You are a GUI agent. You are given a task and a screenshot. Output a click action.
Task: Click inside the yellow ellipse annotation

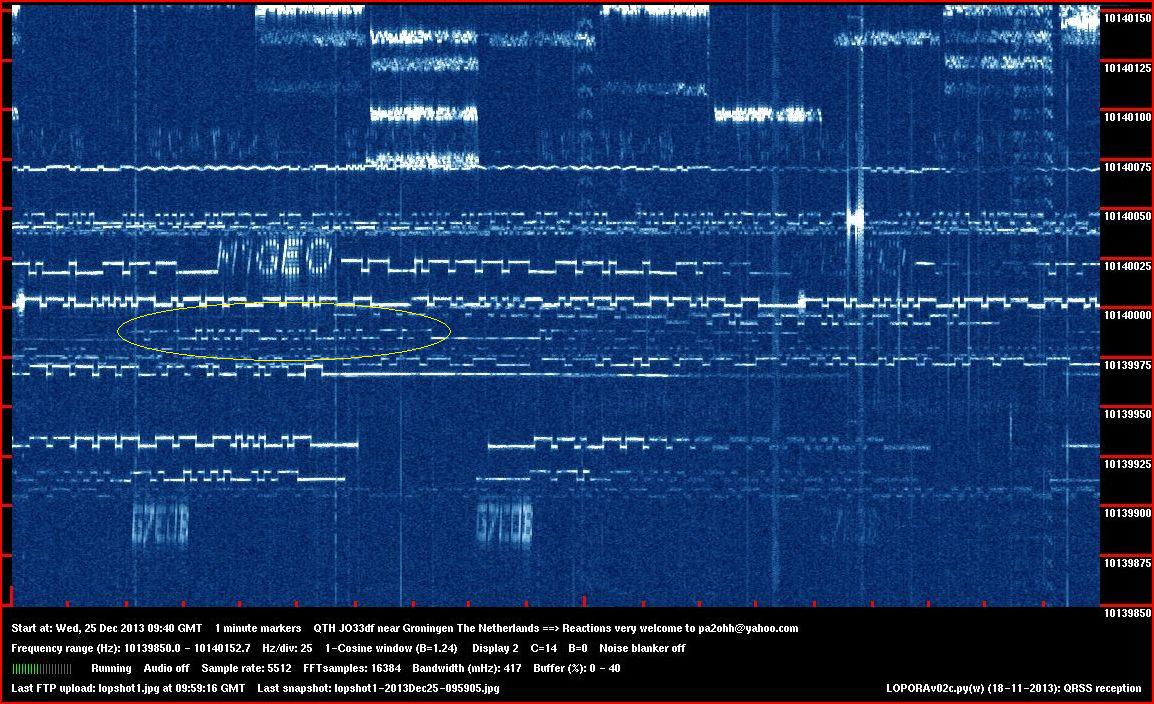283,331
